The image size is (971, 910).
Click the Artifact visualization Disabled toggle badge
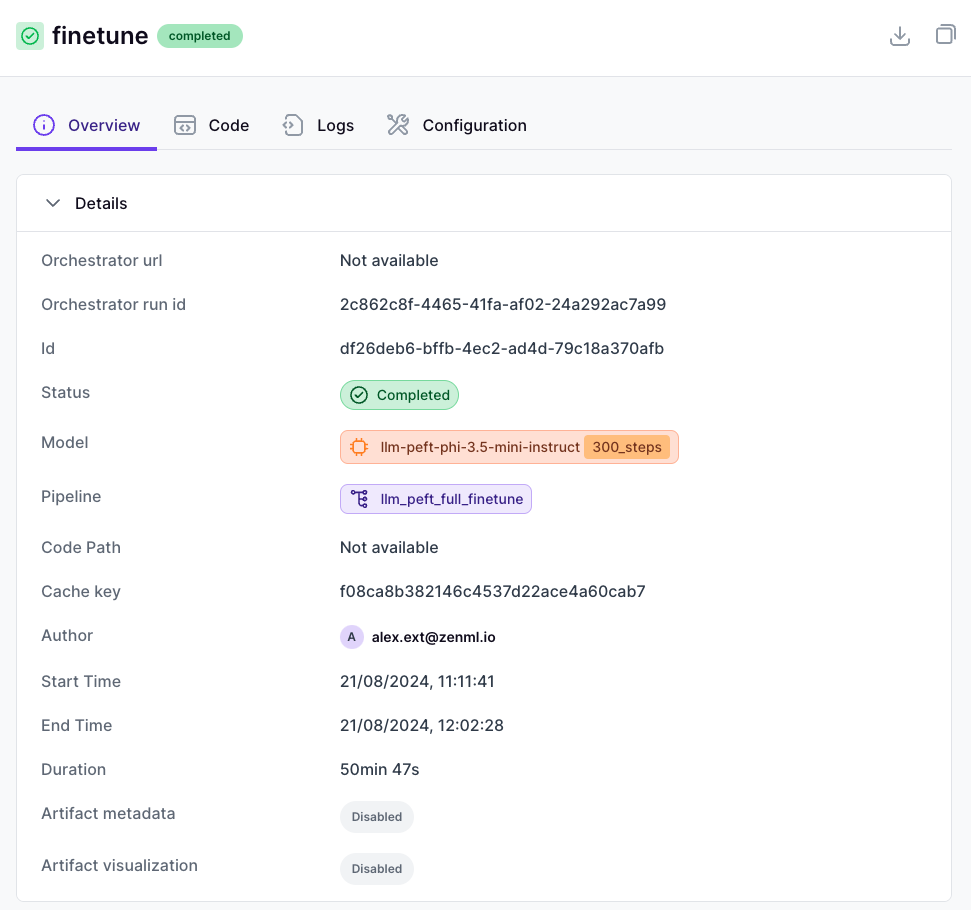[377, 869]
